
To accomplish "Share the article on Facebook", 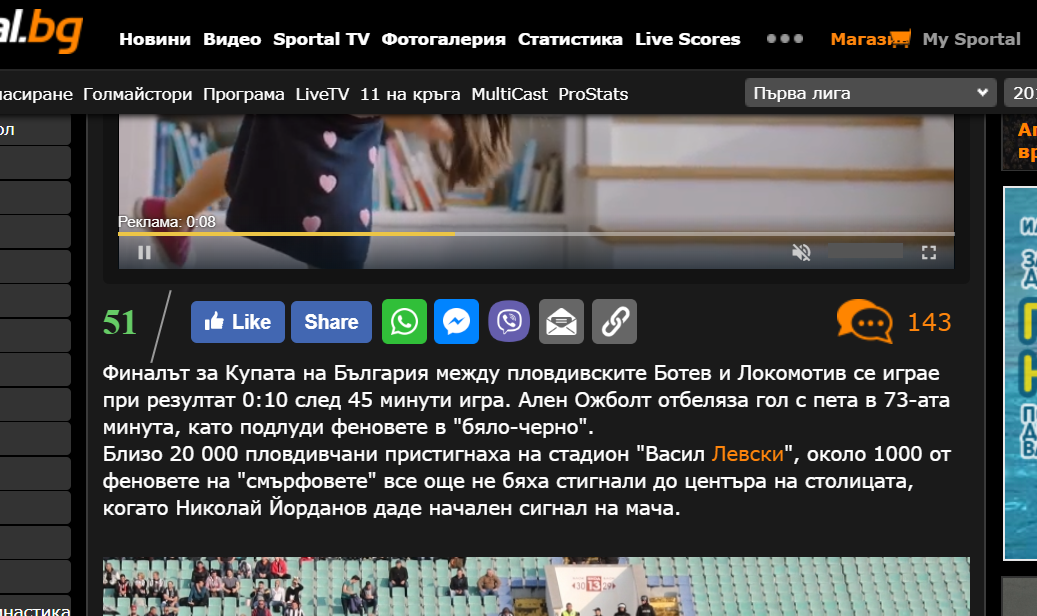I will (331, 322).
